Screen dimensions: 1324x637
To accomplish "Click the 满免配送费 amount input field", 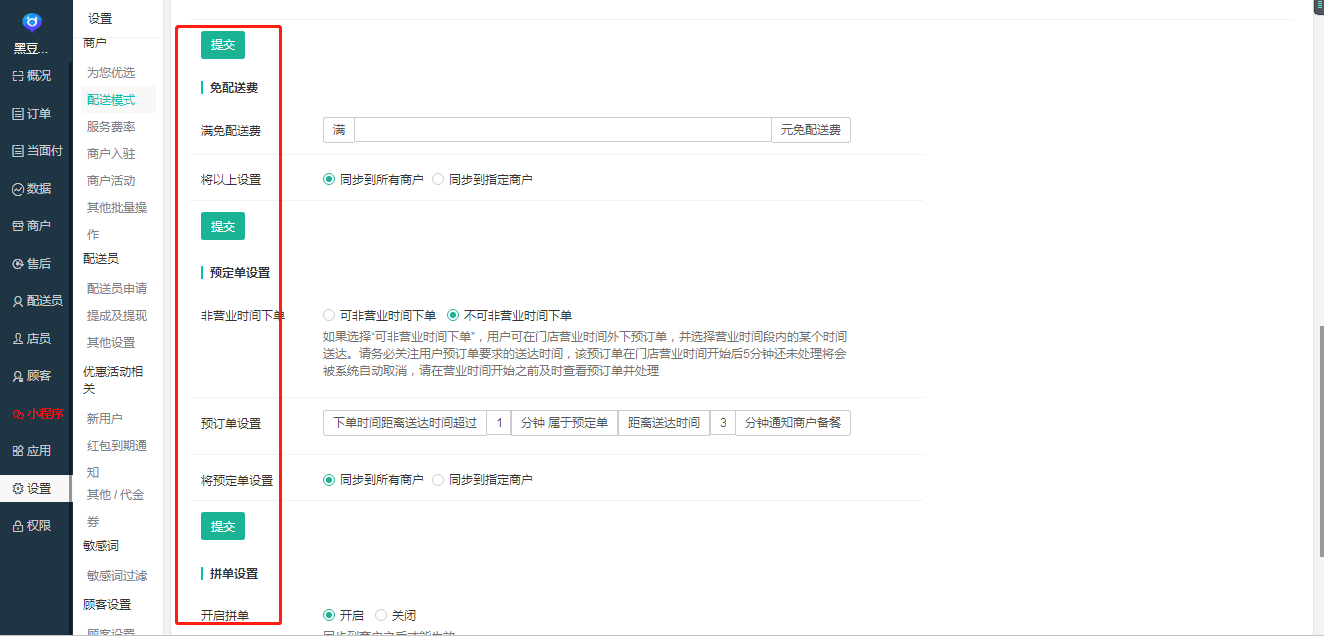I will pyautogui.click(x=563, y=130).
